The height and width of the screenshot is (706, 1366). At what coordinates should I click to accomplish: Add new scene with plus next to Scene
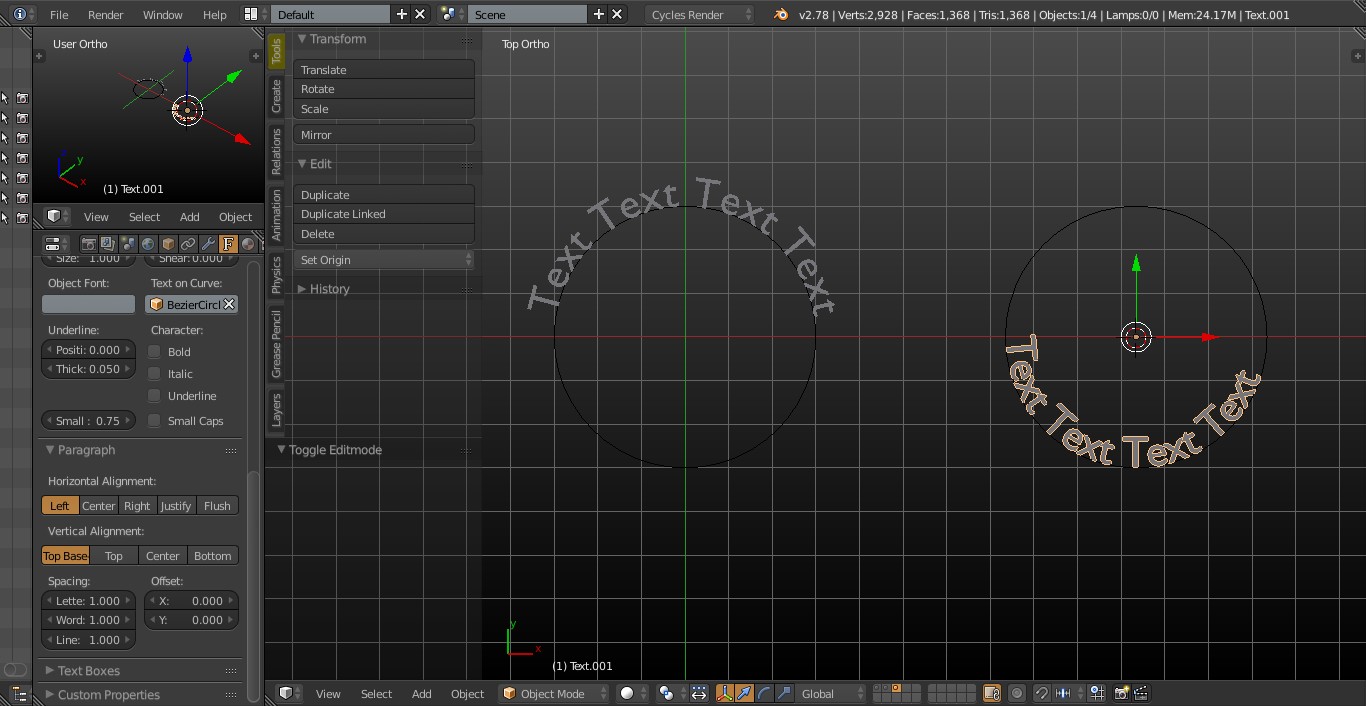(599, 14)
